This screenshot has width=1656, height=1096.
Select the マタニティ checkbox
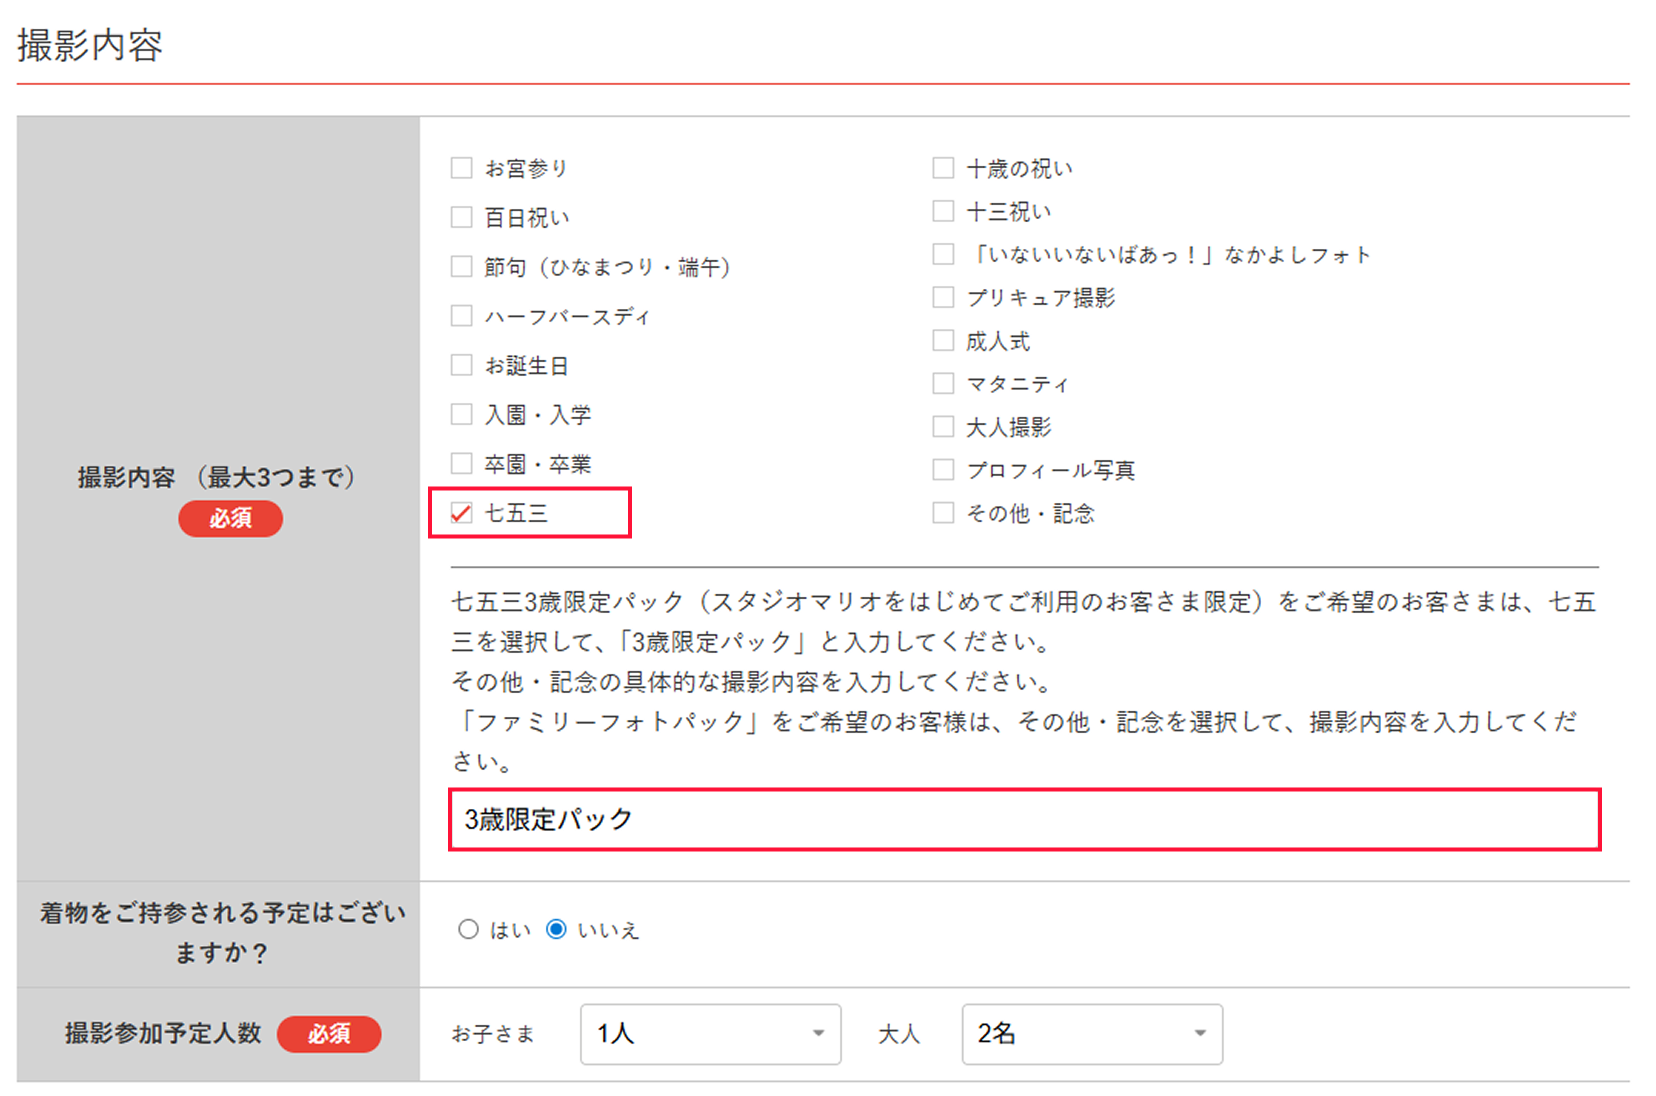942,382
